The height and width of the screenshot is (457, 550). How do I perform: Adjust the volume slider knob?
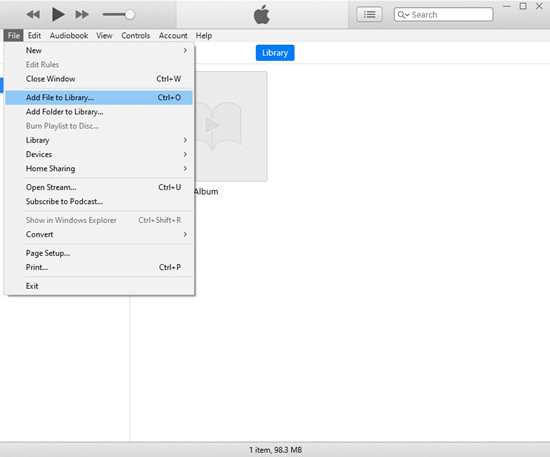pos(130,14)
